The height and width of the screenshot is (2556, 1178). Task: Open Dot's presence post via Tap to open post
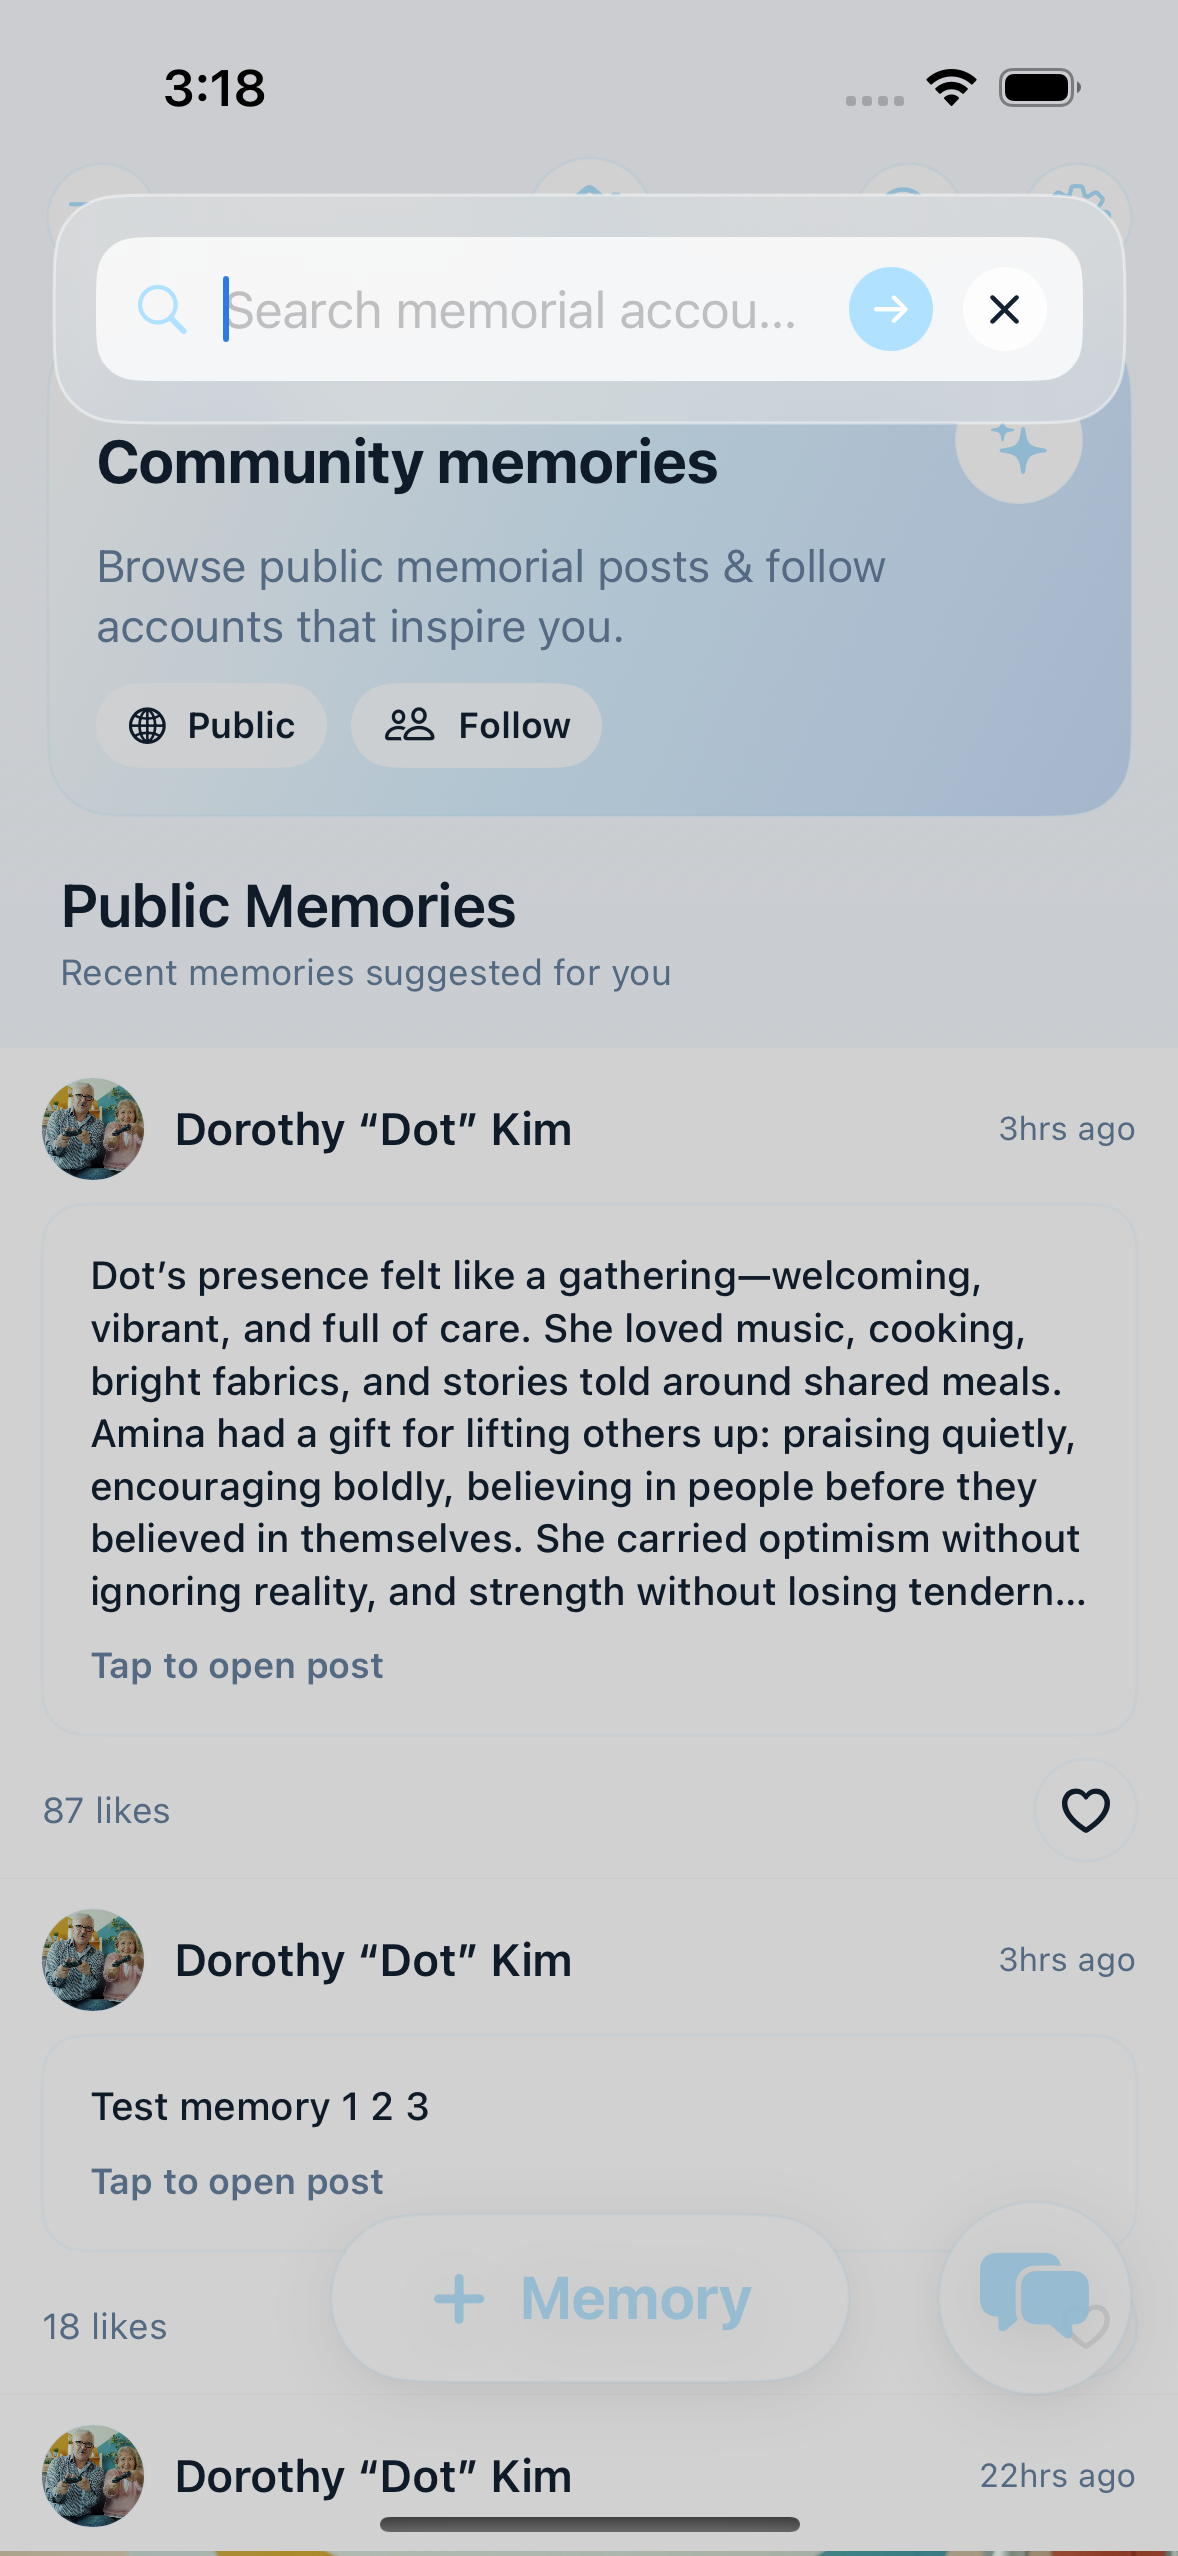237,1666
